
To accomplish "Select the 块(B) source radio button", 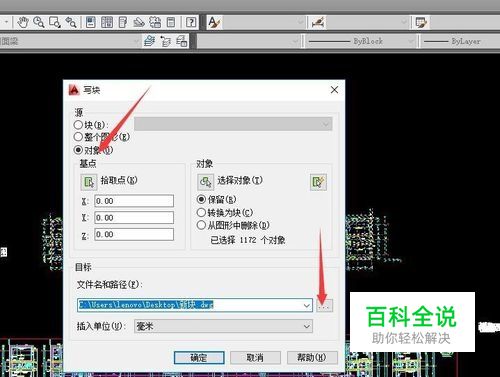I will (78, 125).
